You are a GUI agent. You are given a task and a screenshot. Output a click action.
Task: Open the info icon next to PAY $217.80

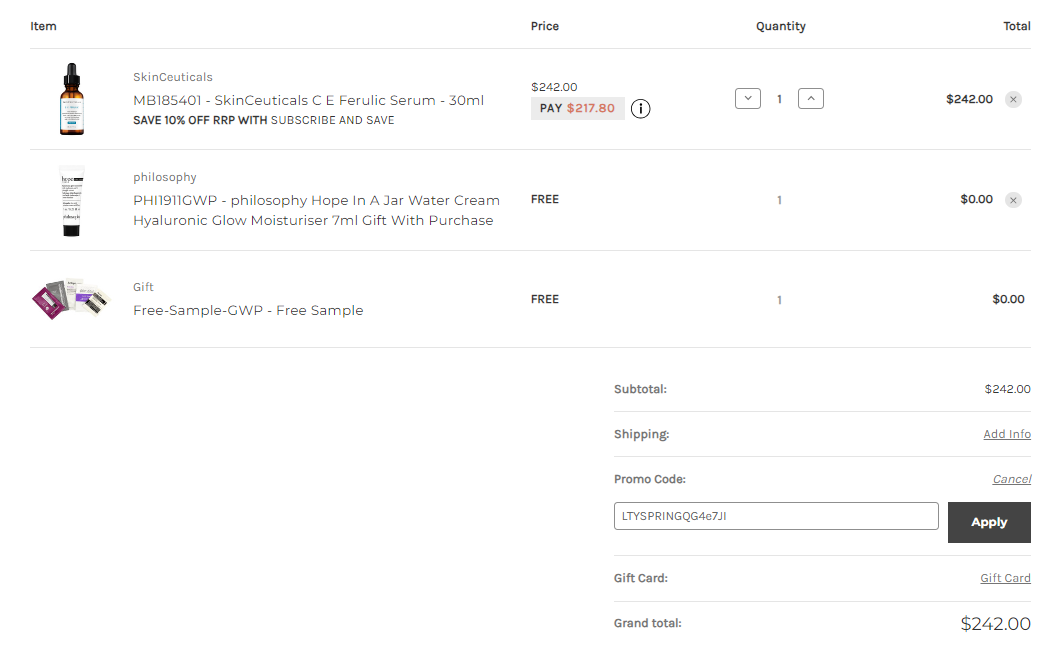[x=640, y=109]
